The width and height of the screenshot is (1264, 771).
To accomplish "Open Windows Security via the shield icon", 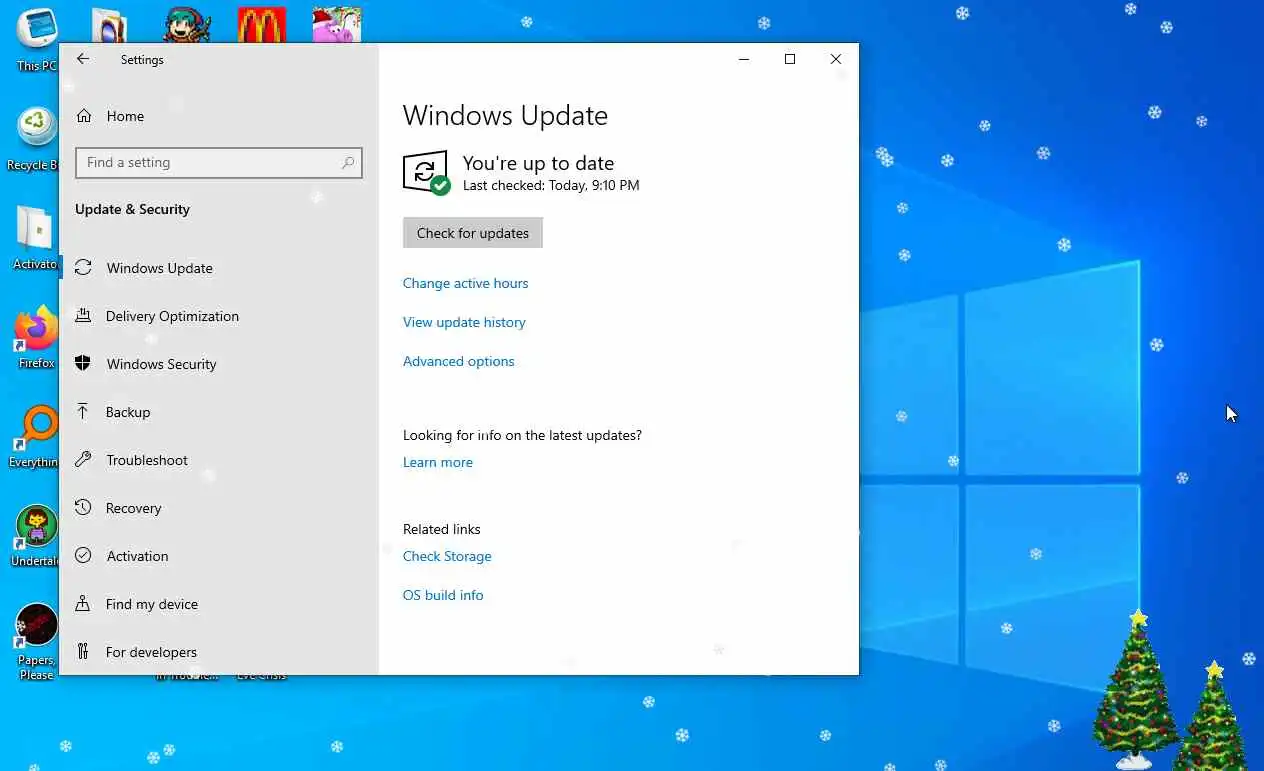I will (x=83, y=364).
